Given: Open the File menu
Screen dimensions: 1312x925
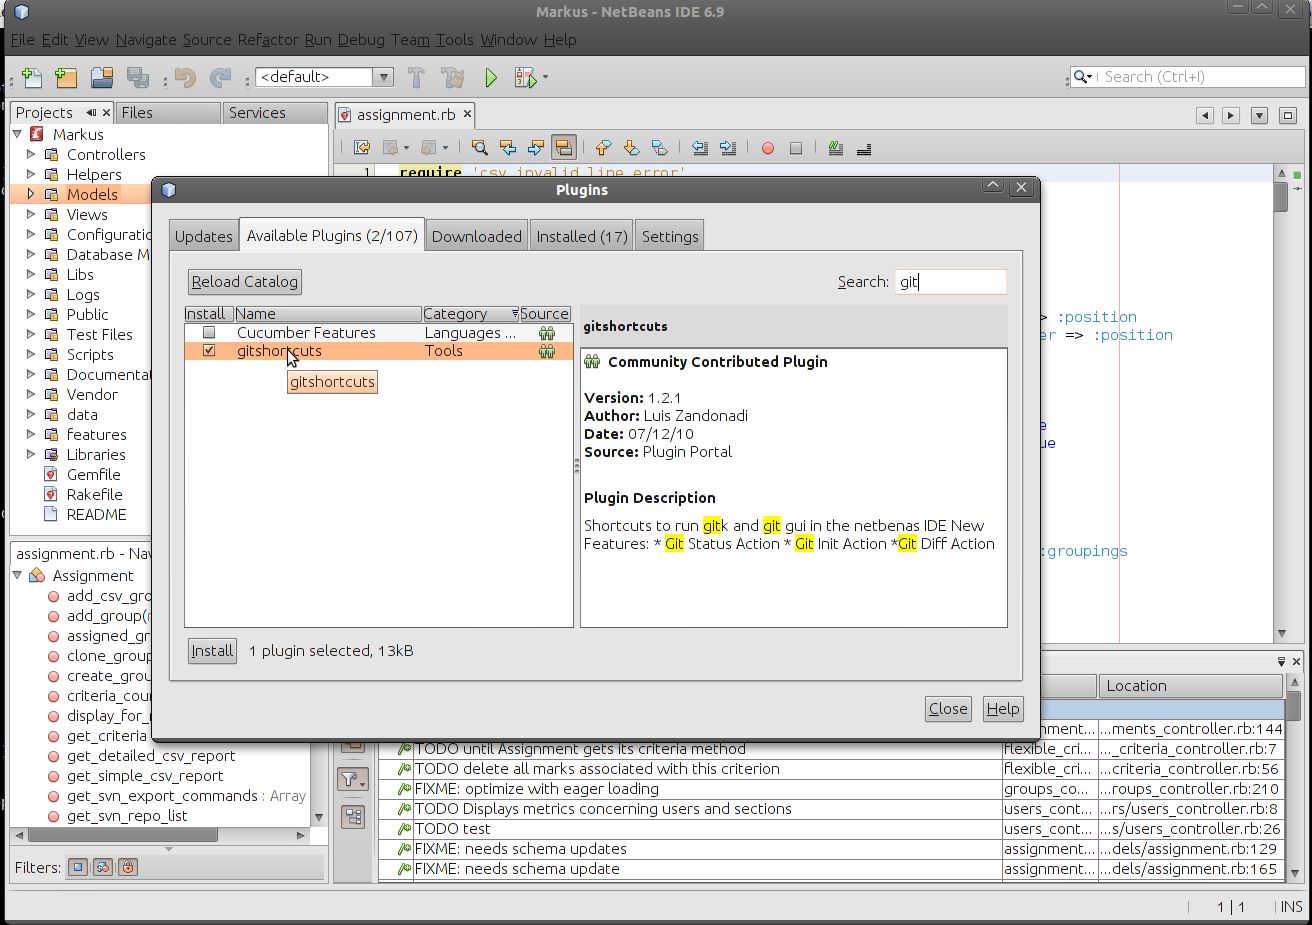Looking at the screenshot, I should coord(22,40).
